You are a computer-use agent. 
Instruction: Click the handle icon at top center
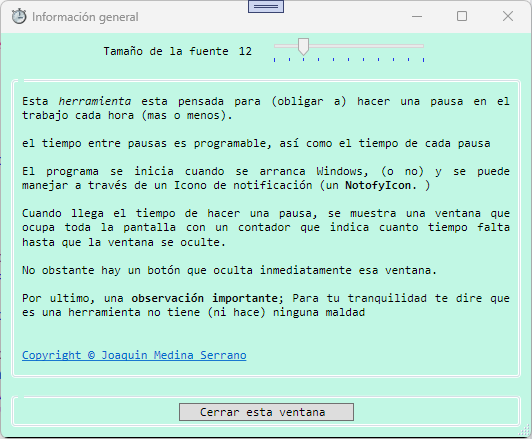[x=266, y=6]
